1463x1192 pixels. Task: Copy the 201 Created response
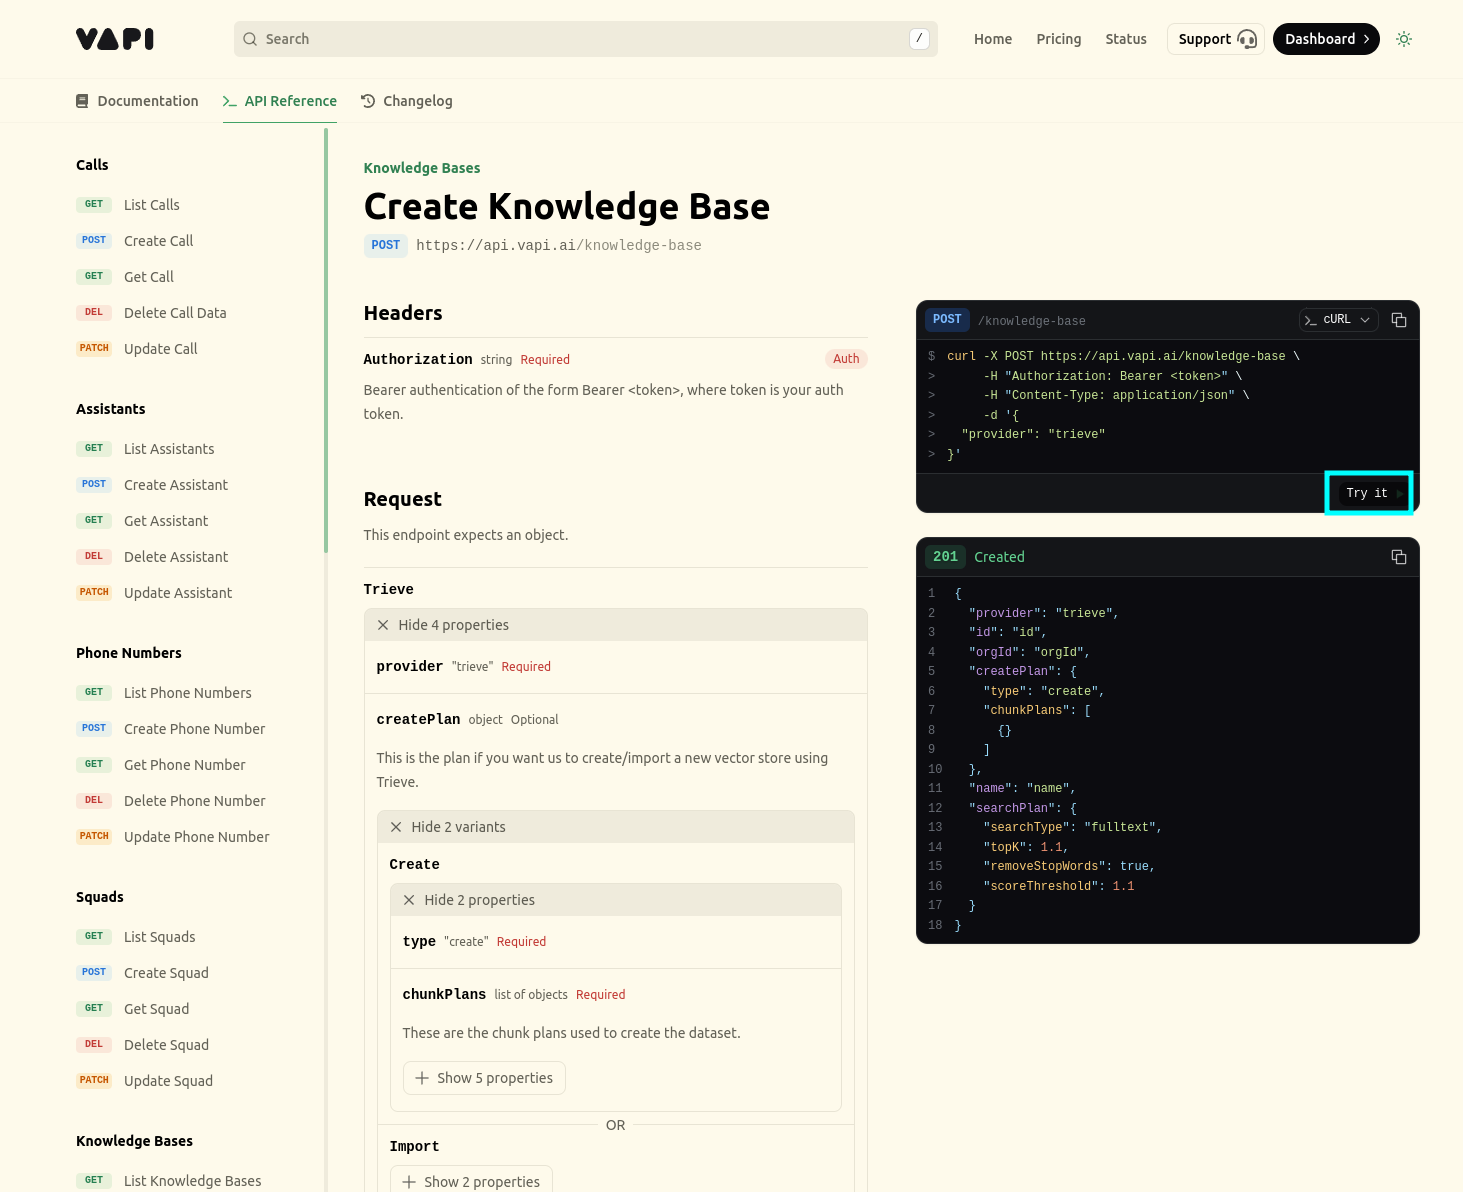point(1399,557)
